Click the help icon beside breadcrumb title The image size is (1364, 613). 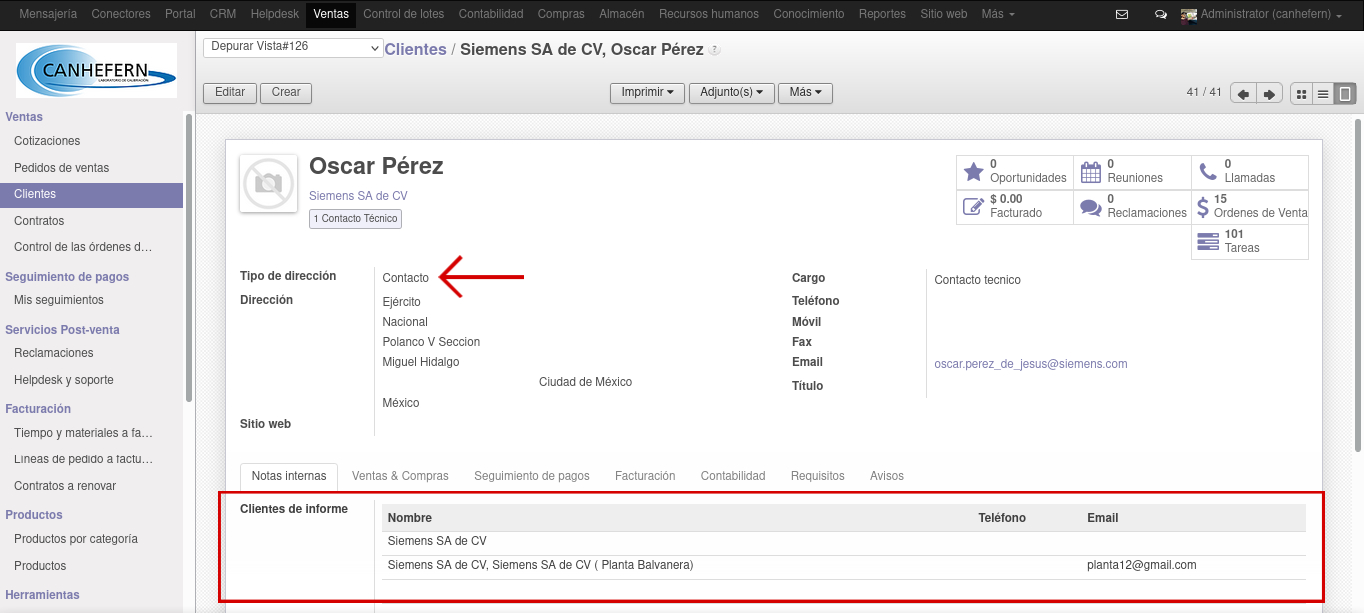pyautogui.click(x=715, y=50)
